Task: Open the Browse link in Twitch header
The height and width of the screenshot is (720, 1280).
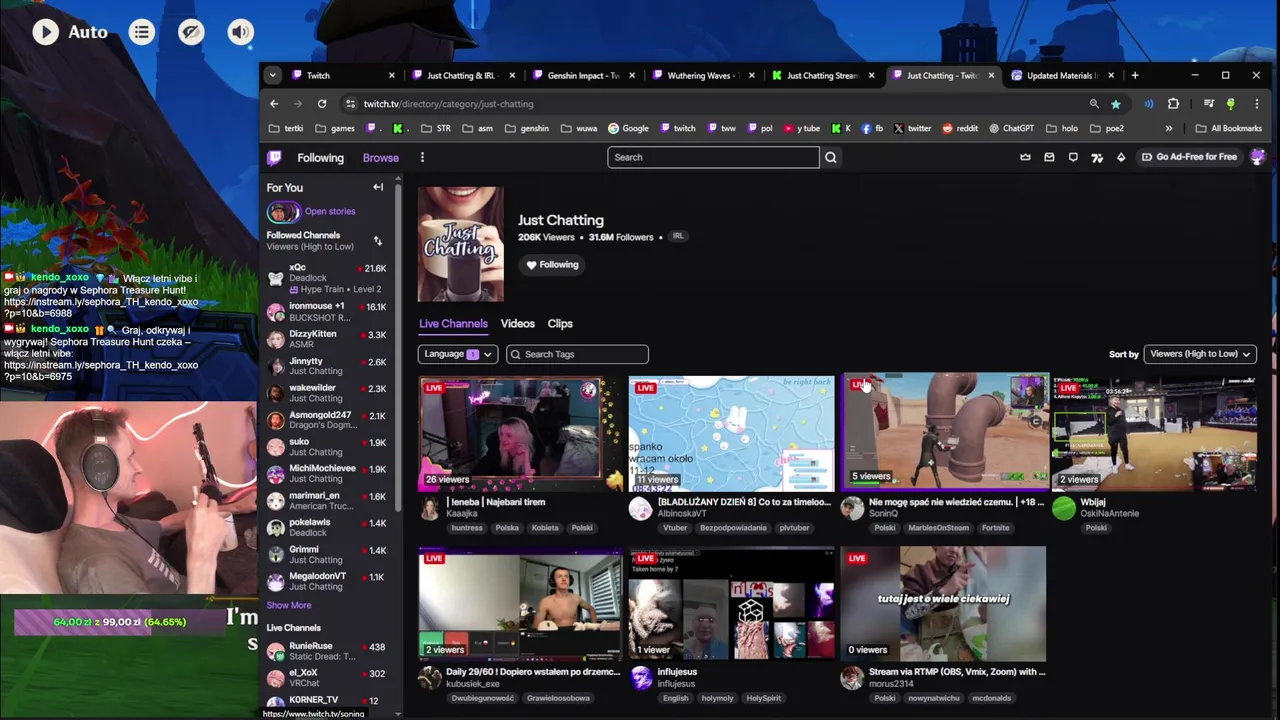Action: pos(380,158)
